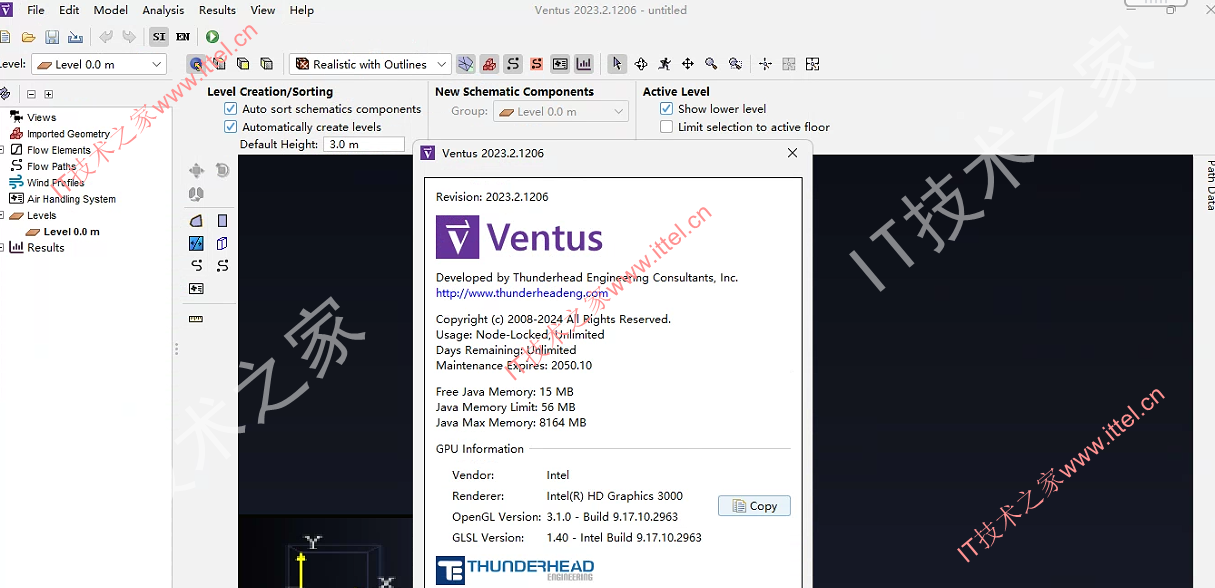
Task: Close the Ventus About dialog
Action: tap(792, 153)
